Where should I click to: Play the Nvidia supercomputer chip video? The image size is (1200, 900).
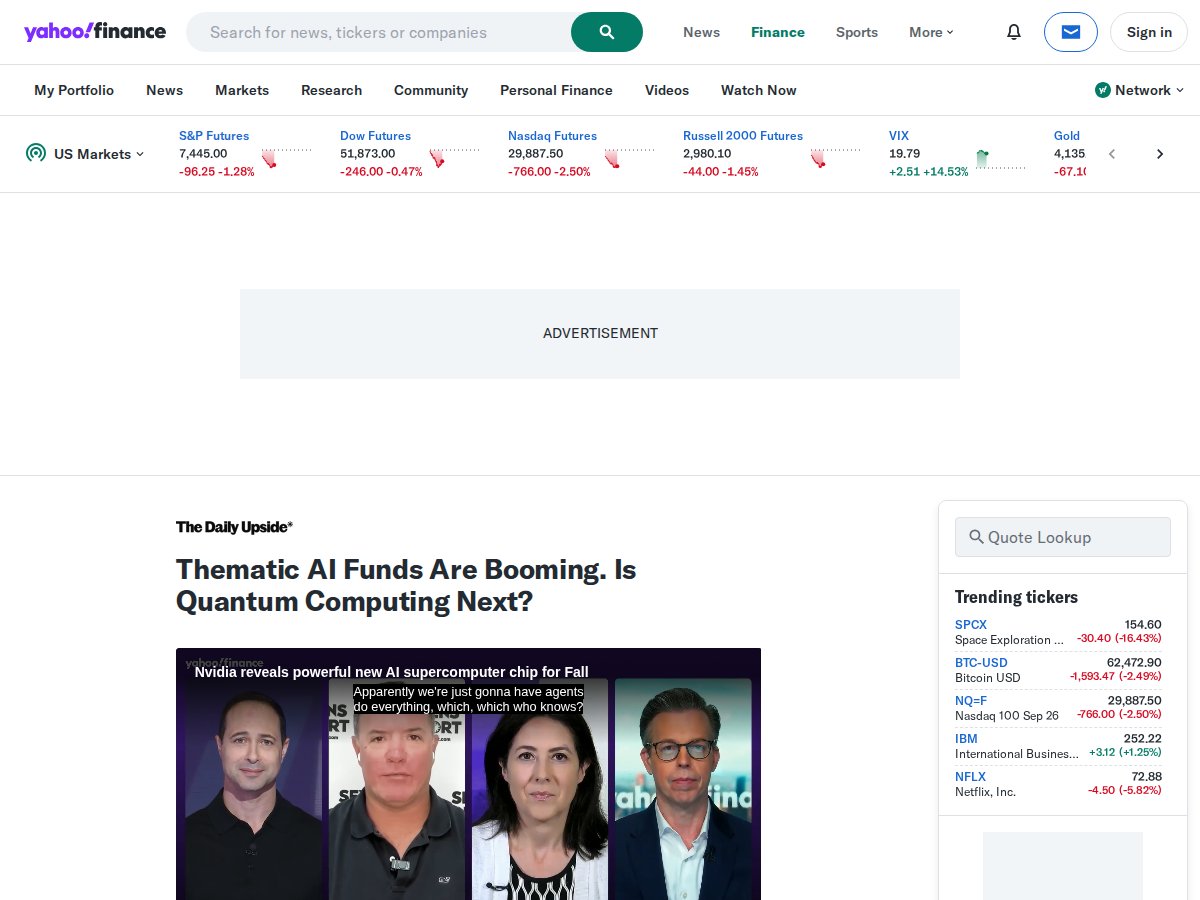click(468, 774)
